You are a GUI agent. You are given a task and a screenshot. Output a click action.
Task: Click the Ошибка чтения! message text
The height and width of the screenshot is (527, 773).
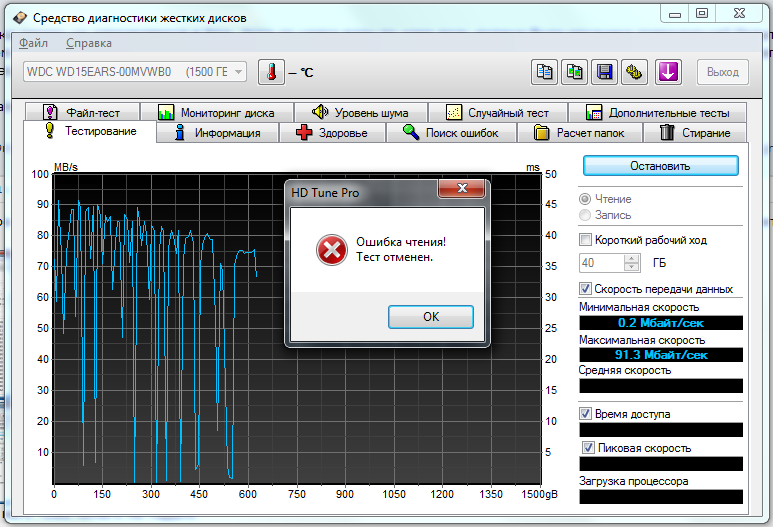(401, 242)
